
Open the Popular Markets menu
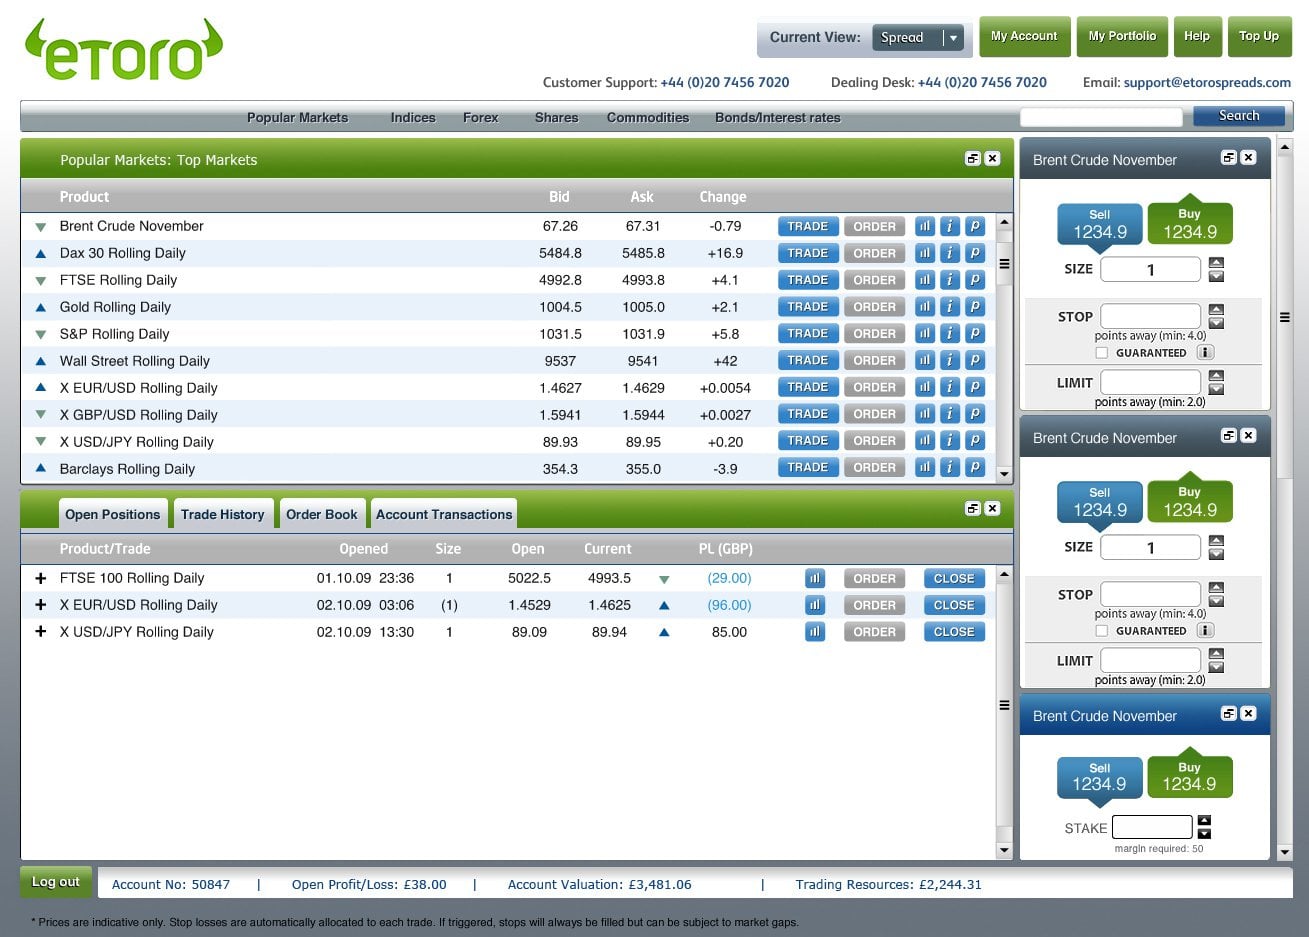[x=298, y=117]
